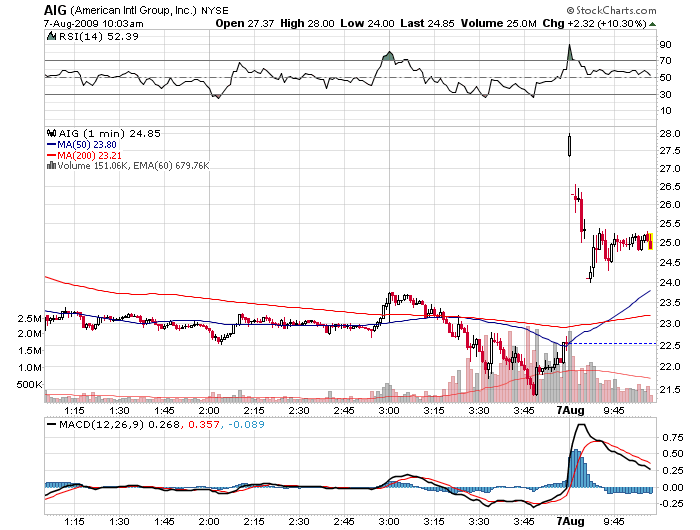Click the 26.5 price axis label
The width and height of the screenshot is (700, 530).
[x=670, y=187]
